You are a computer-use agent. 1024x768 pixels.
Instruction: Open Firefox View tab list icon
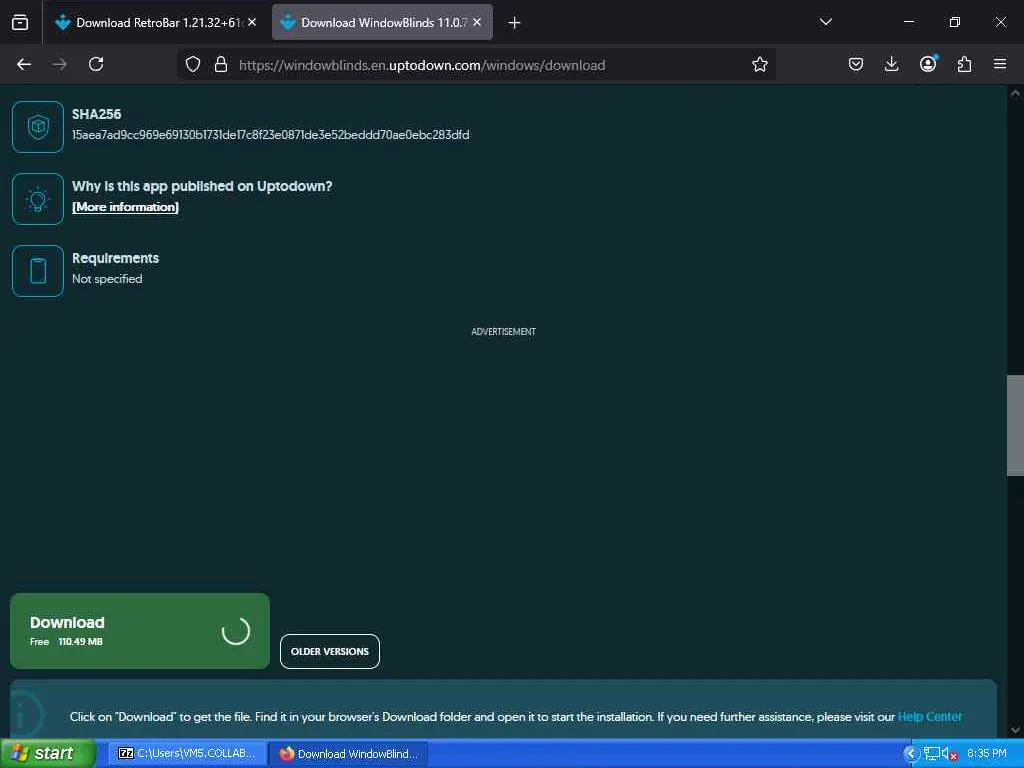(x=20, y=23)
